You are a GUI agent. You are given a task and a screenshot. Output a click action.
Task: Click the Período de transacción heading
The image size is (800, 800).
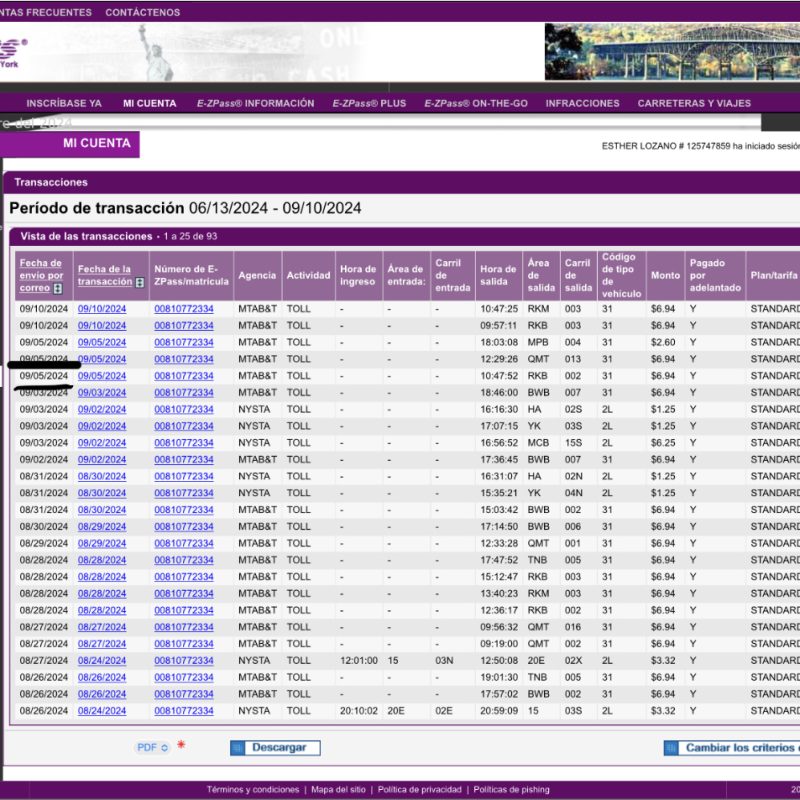pyautogui.click(x=185, y=208)
